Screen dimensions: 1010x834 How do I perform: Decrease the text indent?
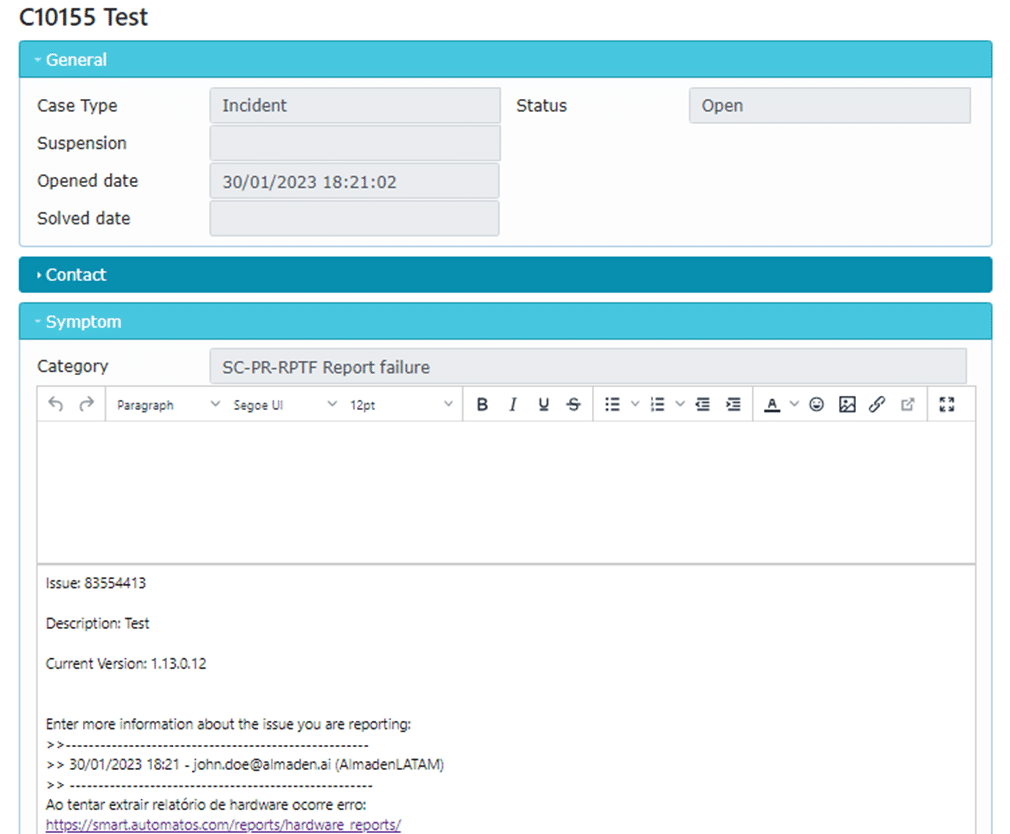pos(703,405)
